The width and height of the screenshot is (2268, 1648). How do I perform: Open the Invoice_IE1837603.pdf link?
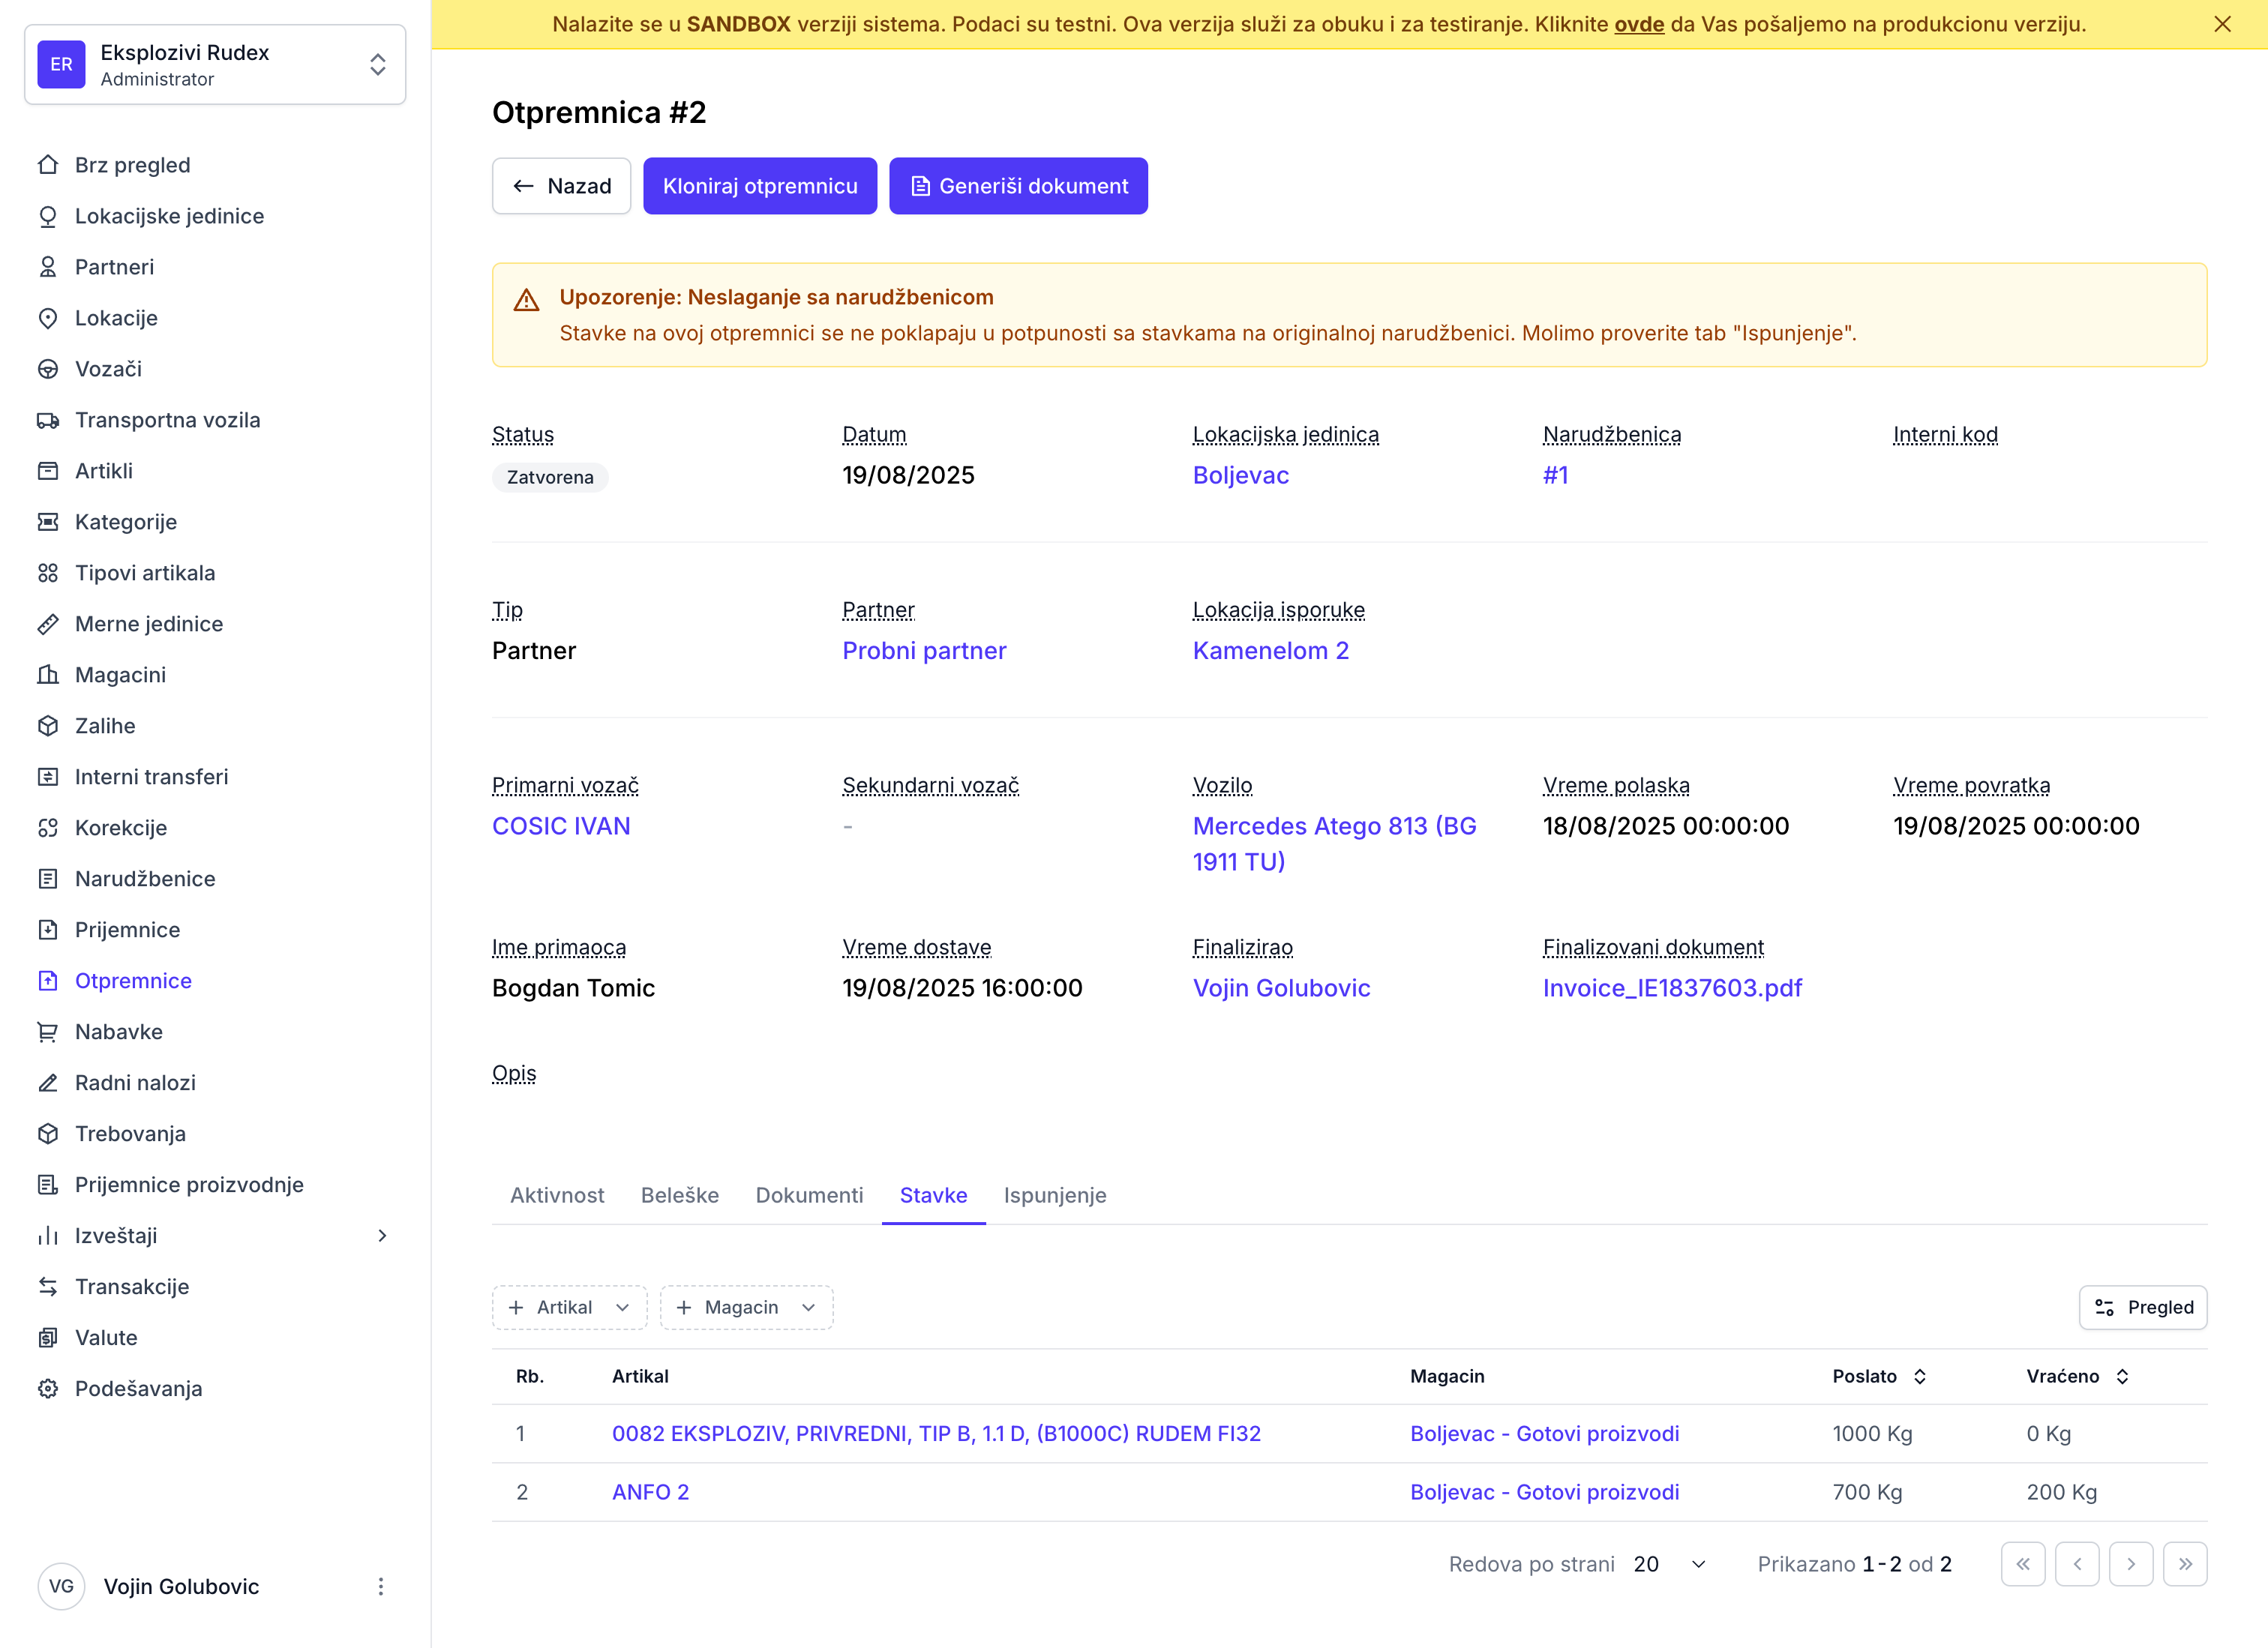[x=1672, y=988]
